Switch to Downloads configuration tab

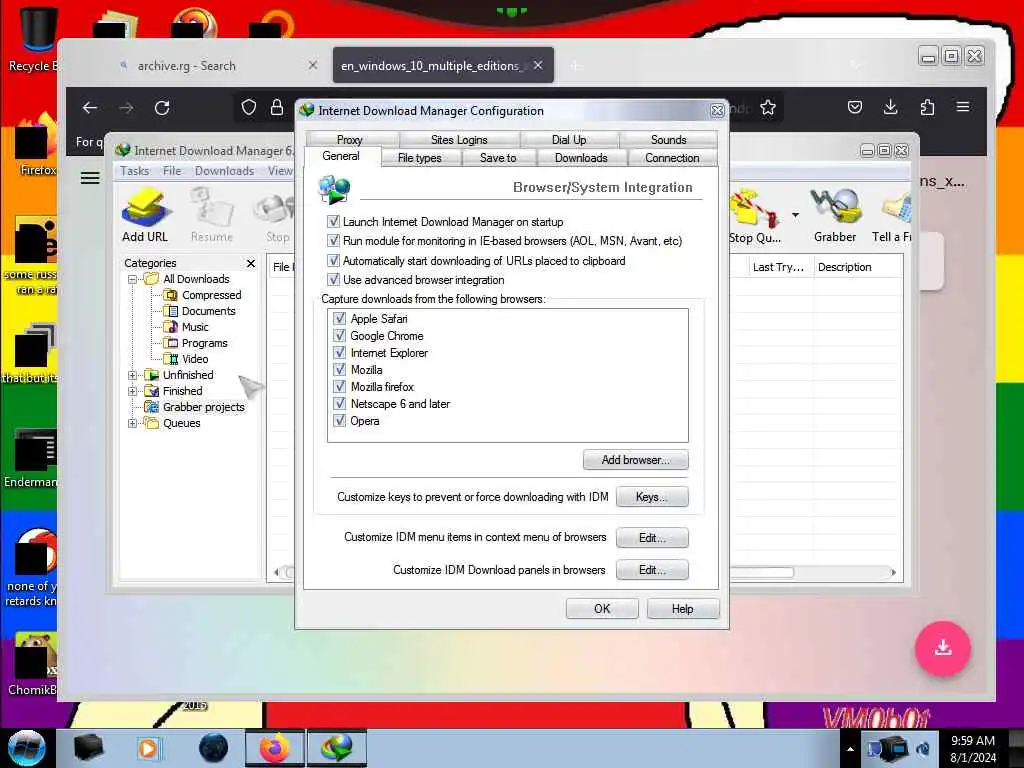click(581, 158)
